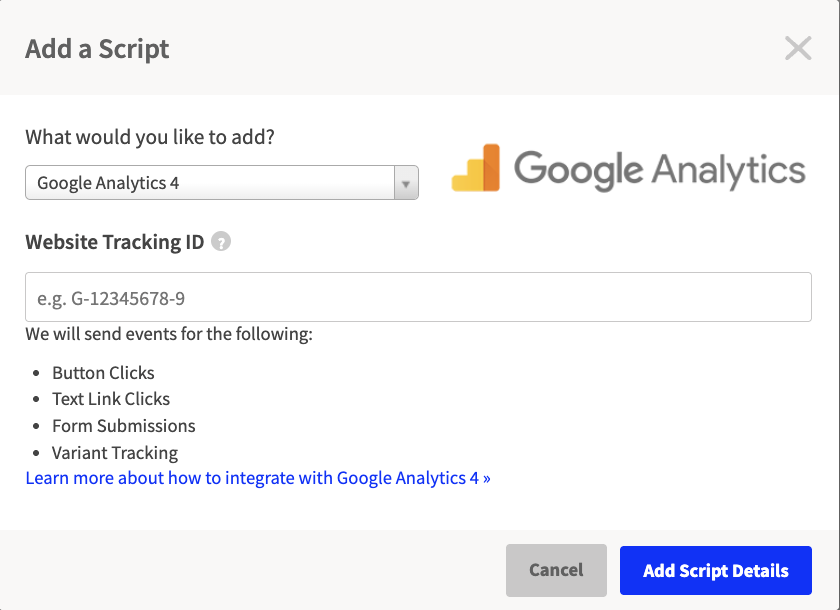The height and width of the screenshot is (610, 840).
Task: Open the Learn more about Google Analytics 4 link
Action: click(x=258, y=478)
